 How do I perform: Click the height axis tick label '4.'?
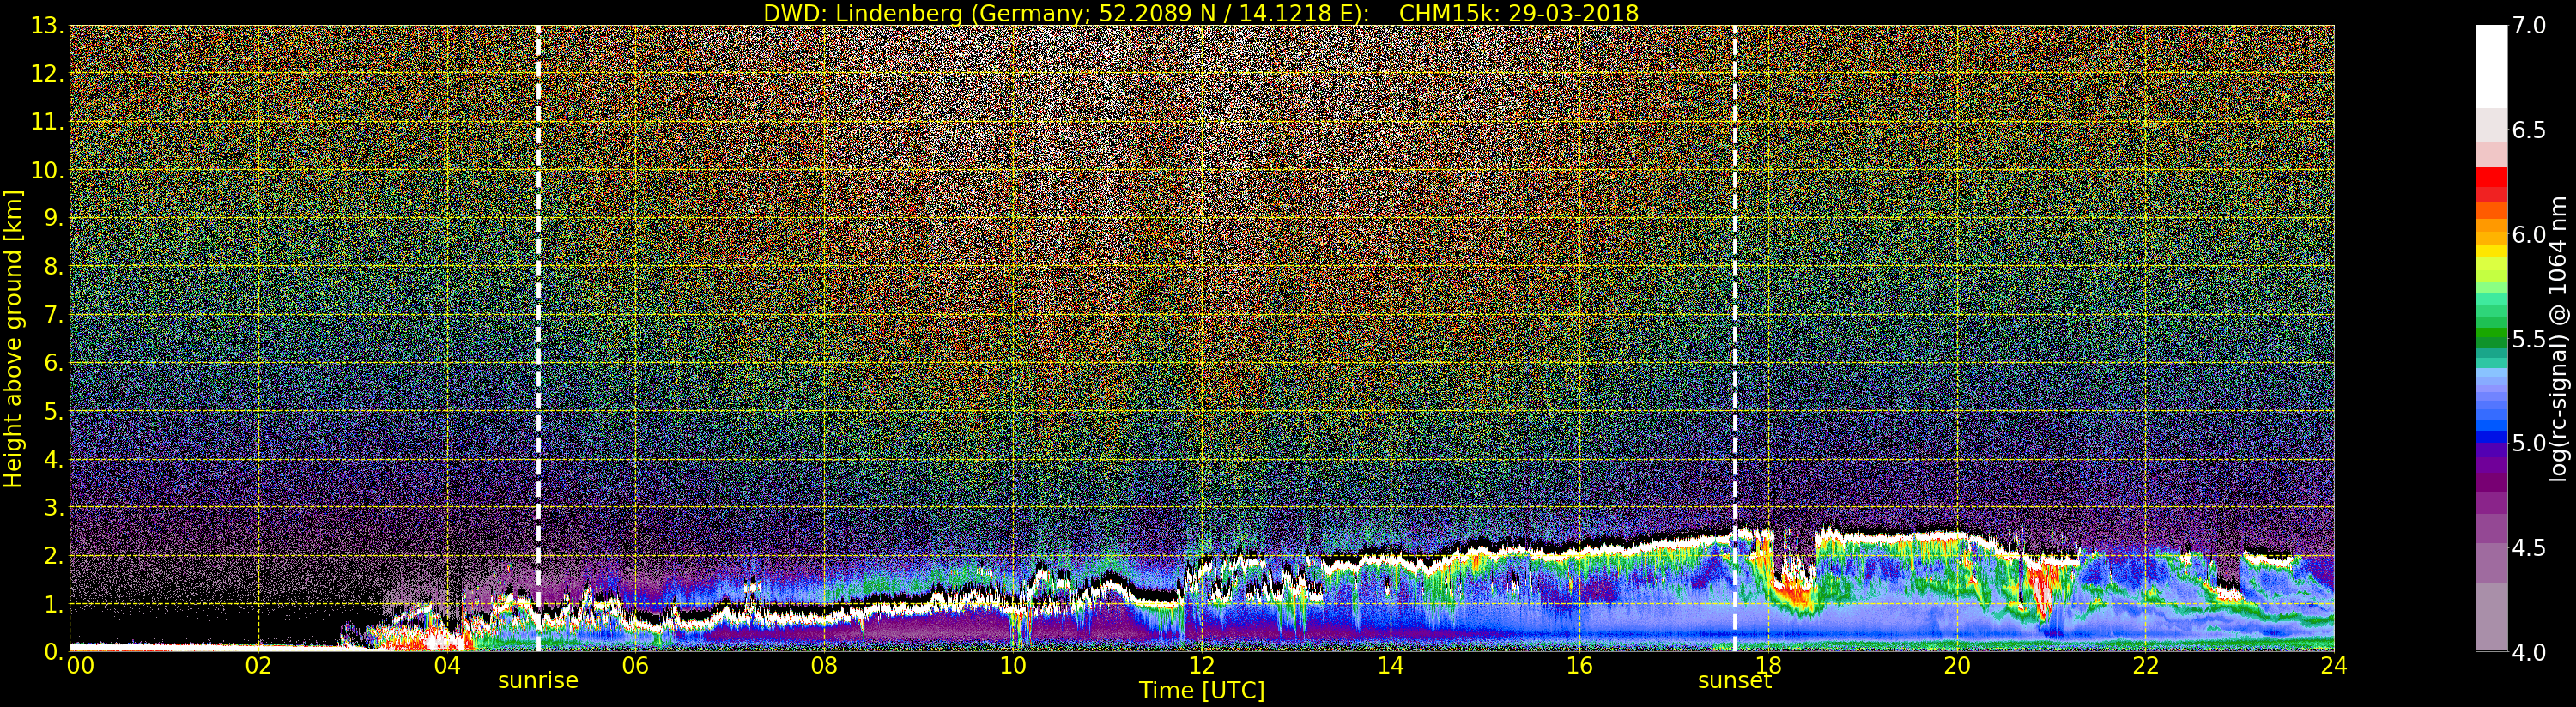[54, 459]
